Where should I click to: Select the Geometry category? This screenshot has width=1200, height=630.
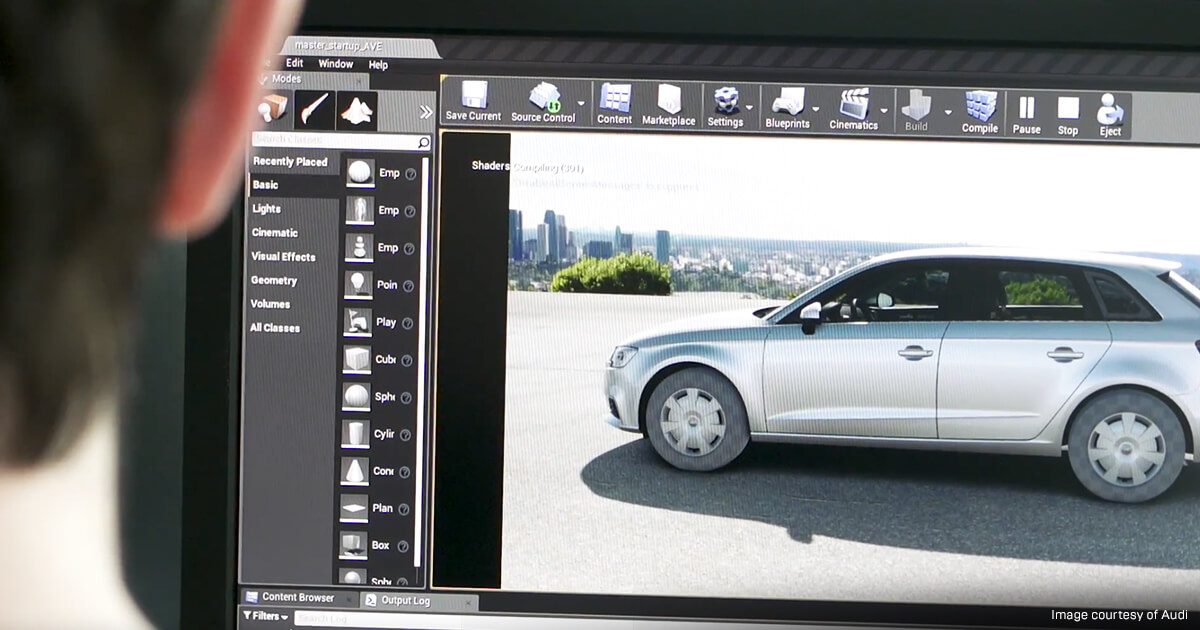coord(273,281)
